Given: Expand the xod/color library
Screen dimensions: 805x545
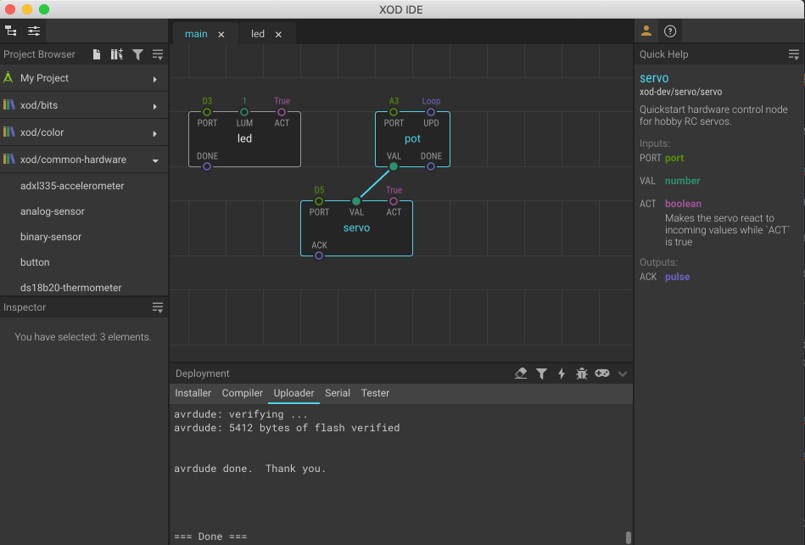Looking at the screenshot, I should point(84,133).
